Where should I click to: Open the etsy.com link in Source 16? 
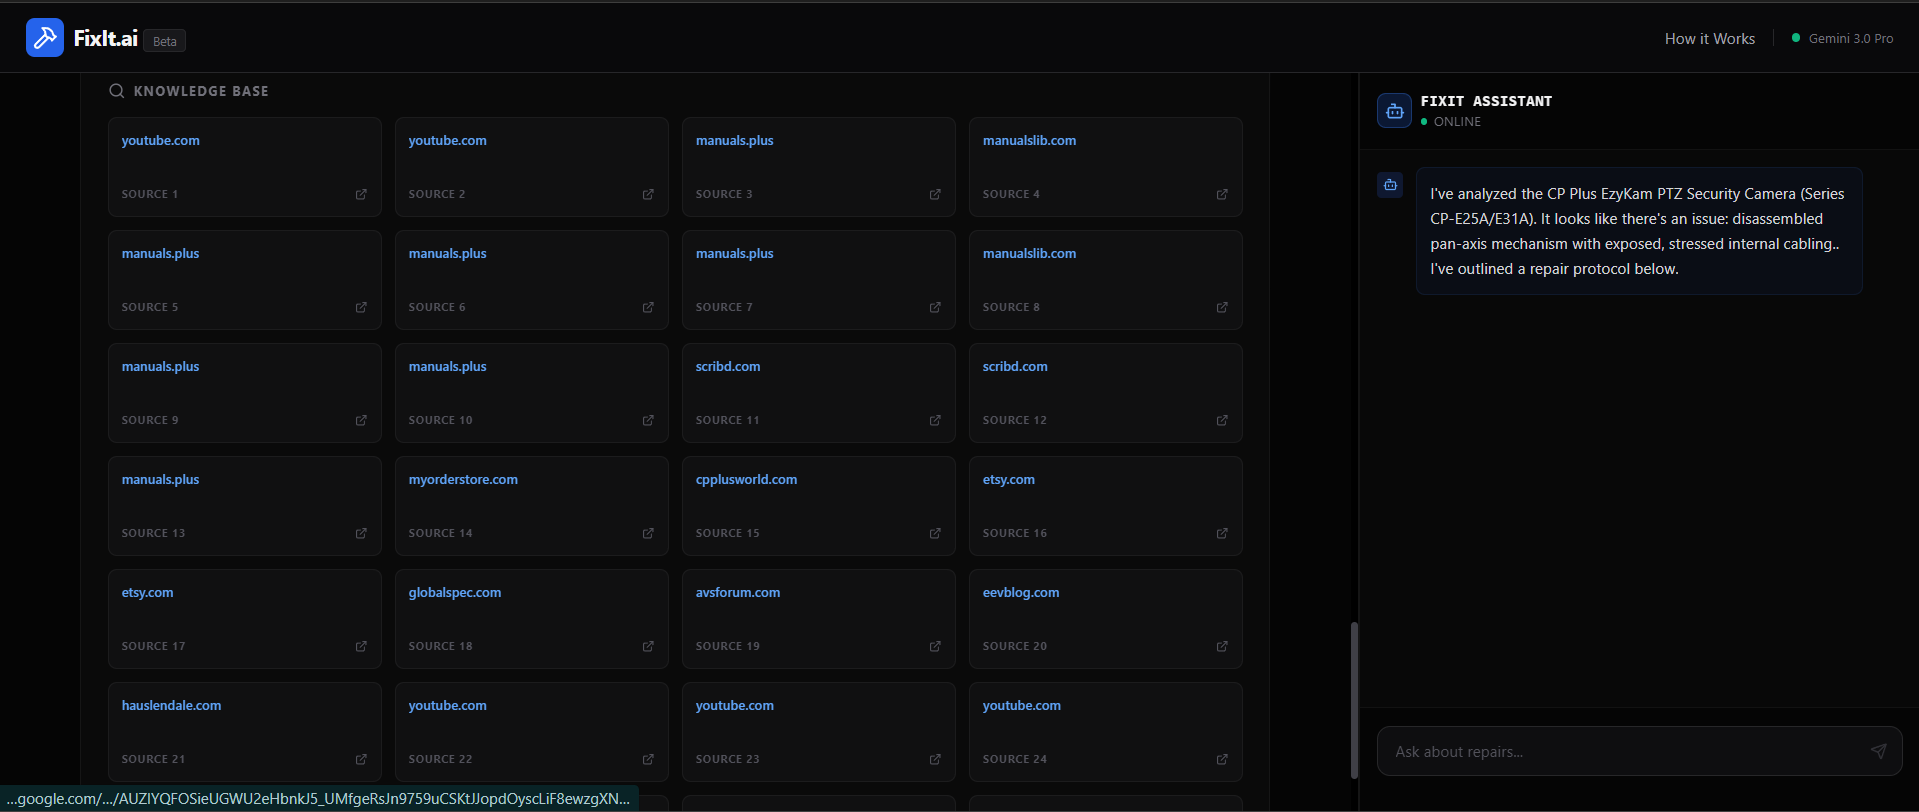point(1009,480)
